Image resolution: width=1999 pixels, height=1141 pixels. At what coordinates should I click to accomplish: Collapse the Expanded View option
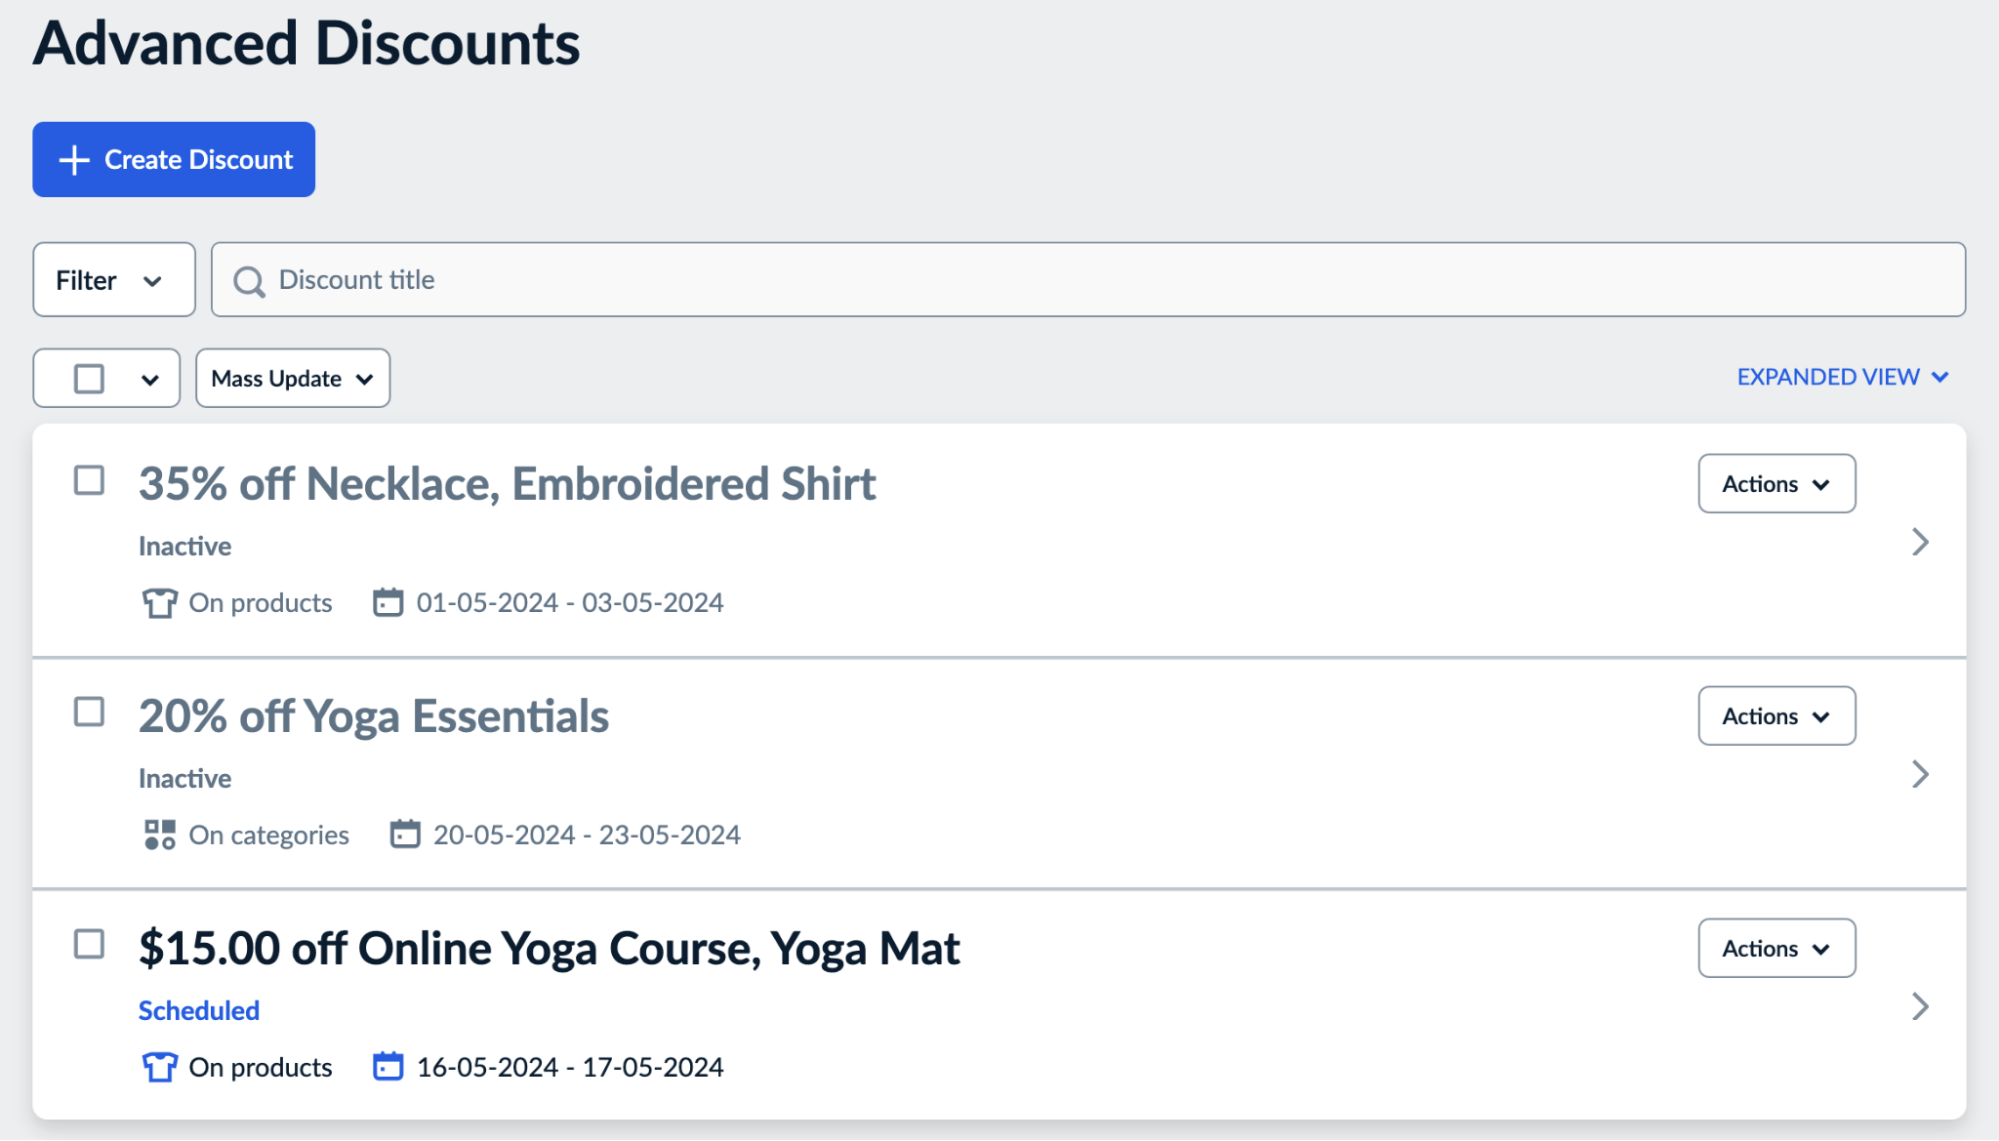click(x=1843, y=377)
